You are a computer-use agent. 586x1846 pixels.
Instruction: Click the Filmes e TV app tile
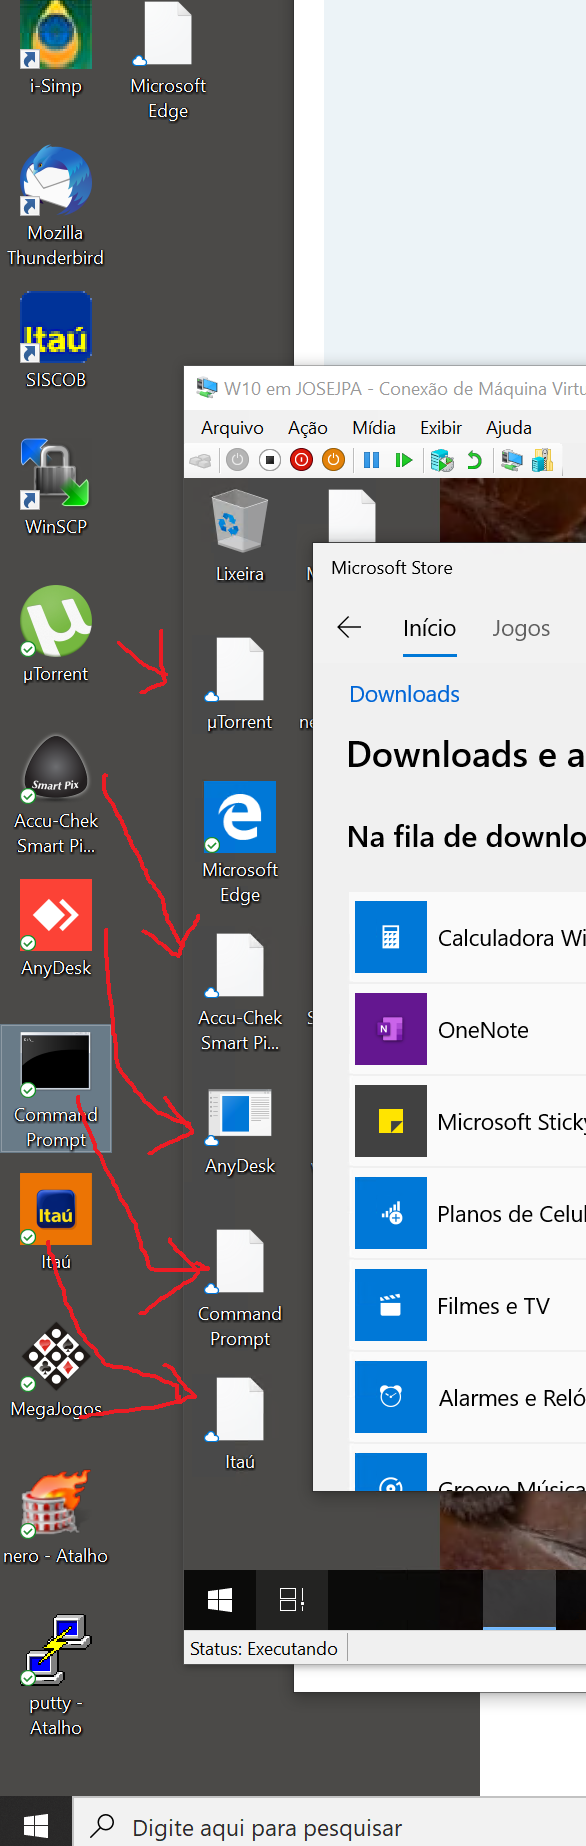[468, 1305]
